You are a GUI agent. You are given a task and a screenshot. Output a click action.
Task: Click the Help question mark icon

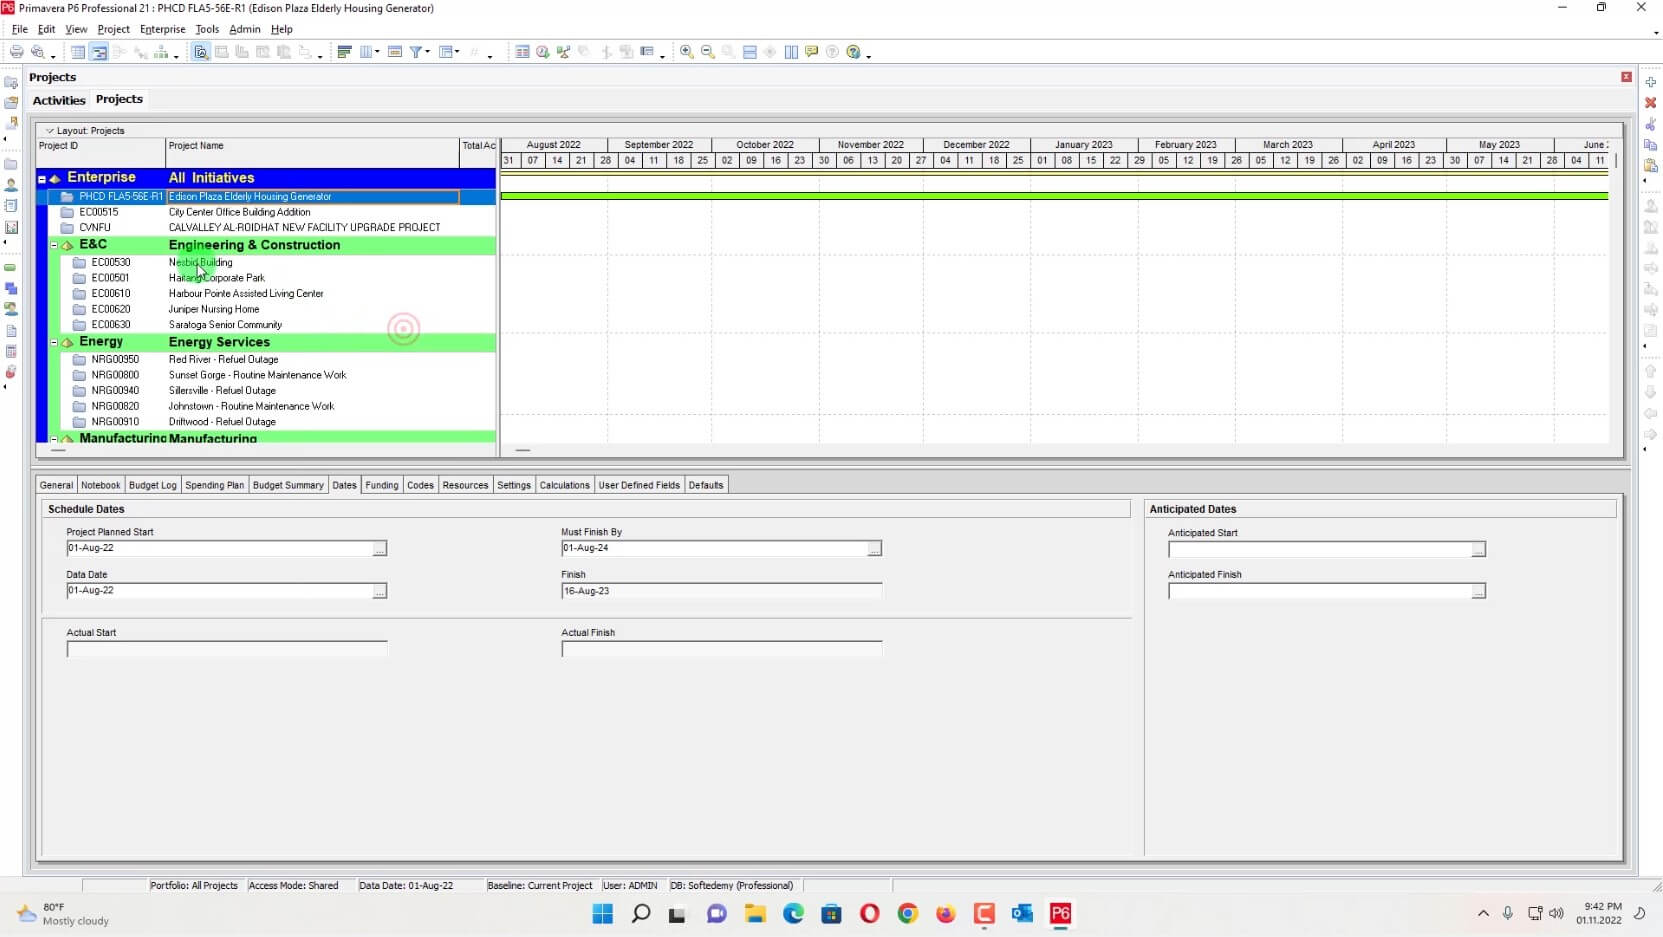click(853, 52)
